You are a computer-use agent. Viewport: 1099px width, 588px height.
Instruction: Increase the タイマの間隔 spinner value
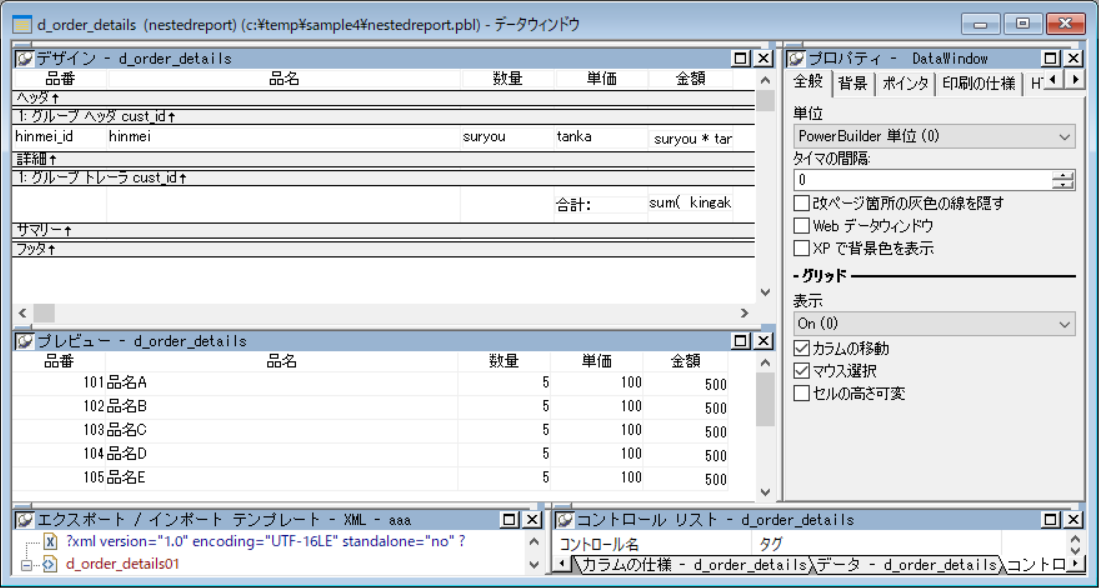[1064, 176]
